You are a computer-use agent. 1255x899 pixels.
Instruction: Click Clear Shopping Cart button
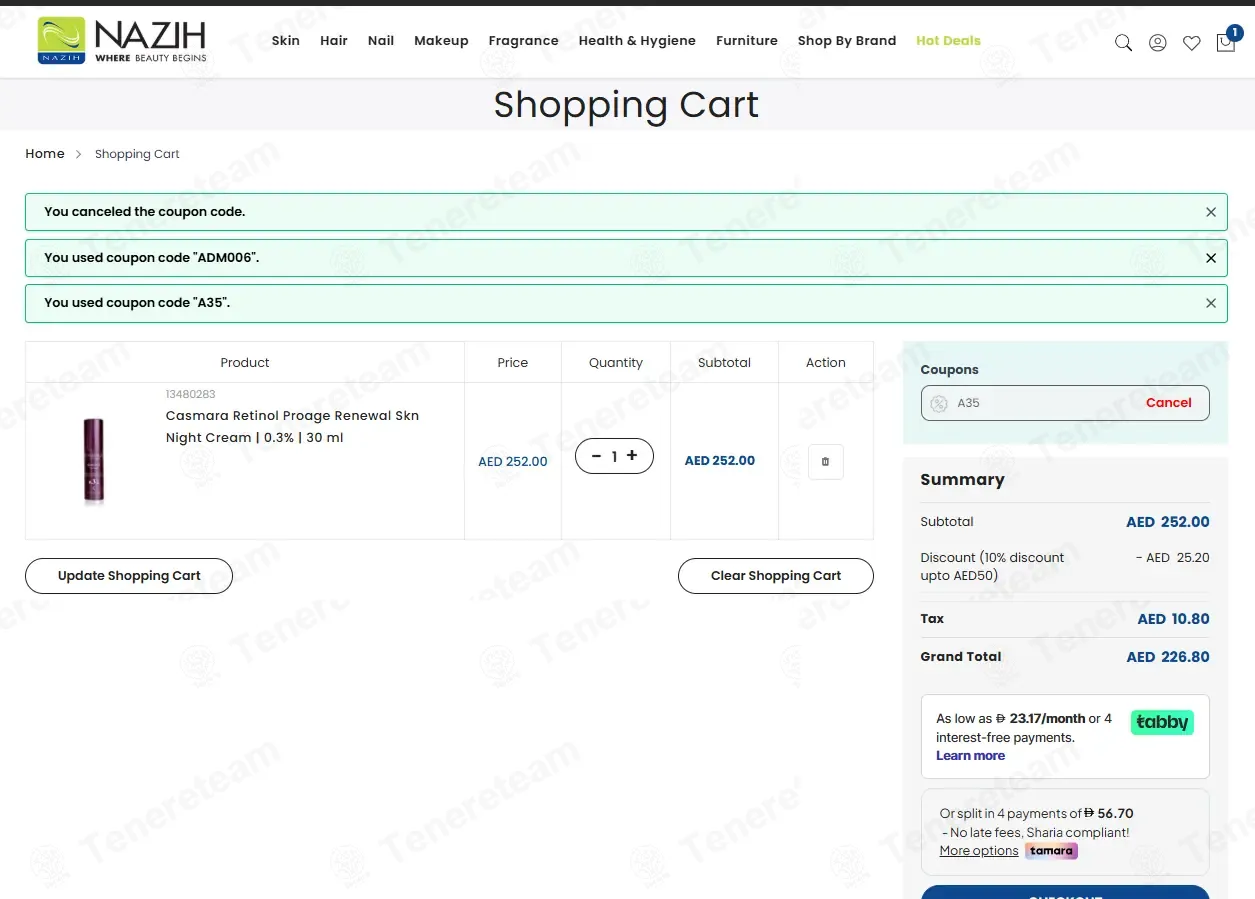click(776, 576)
